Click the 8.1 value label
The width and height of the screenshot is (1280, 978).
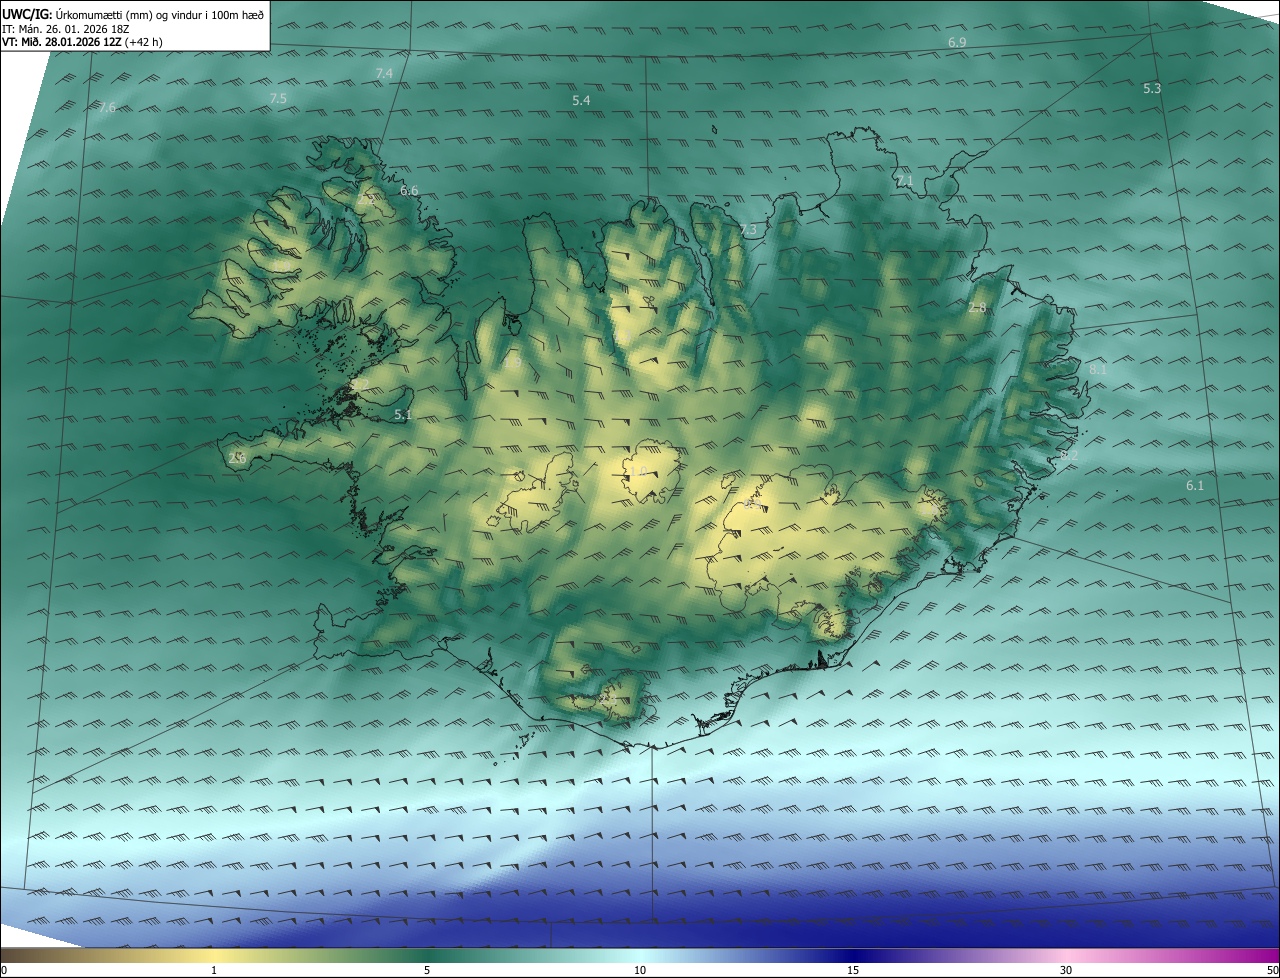click(x=1098, y=370)
